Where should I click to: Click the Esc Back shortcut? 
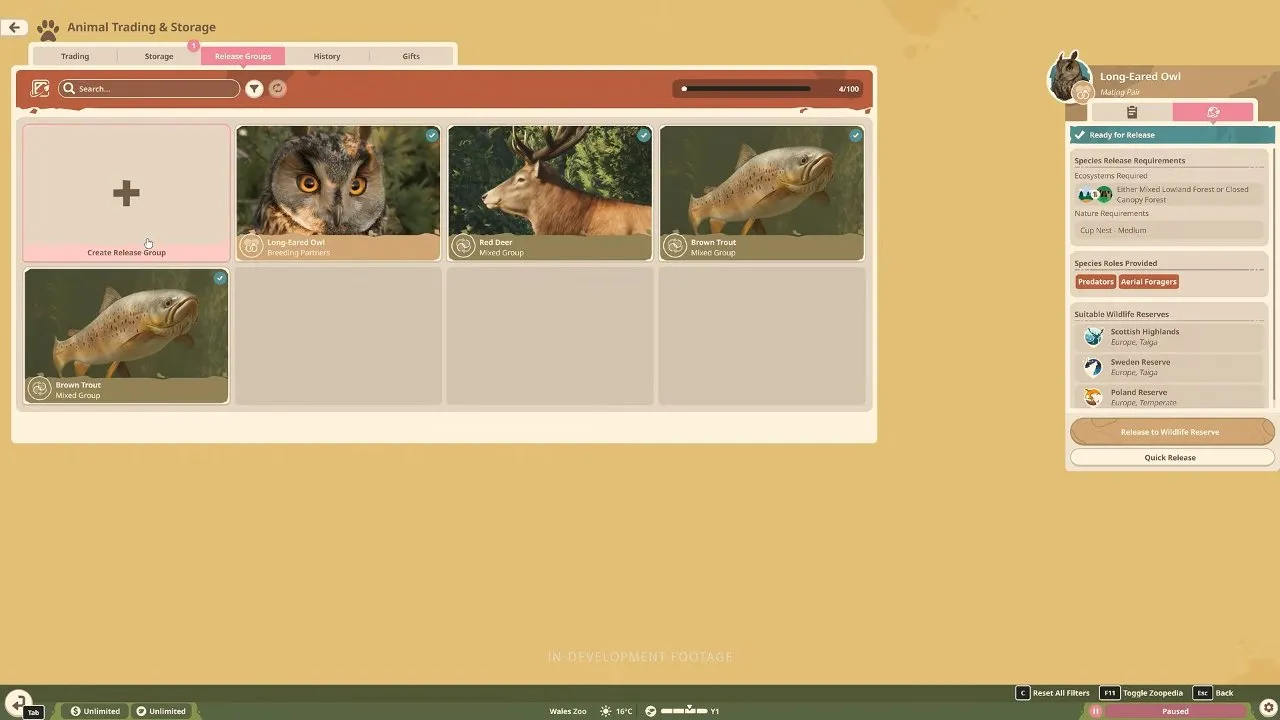[1213, 693]
